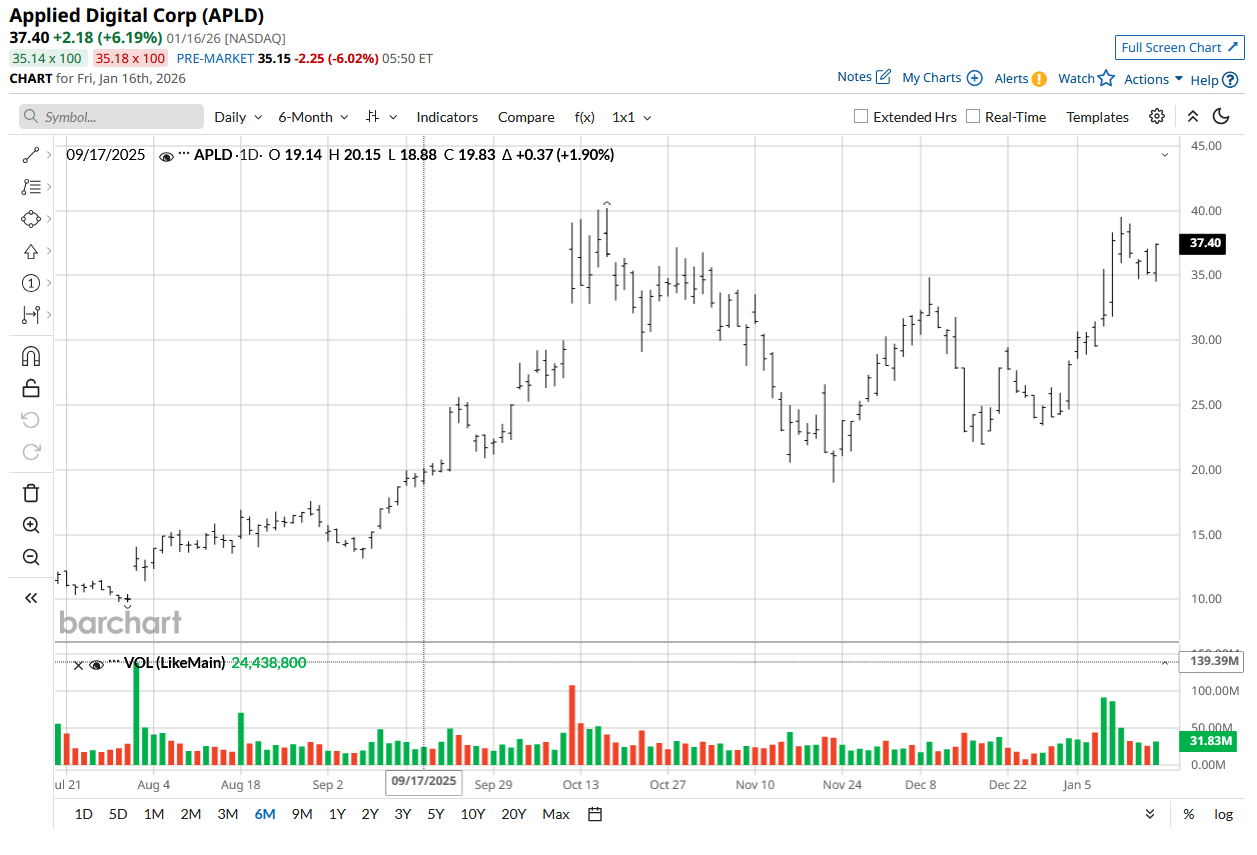Expand the bottom toolbar double chevron
The image size is (1257, 855).
point(1150,814)
